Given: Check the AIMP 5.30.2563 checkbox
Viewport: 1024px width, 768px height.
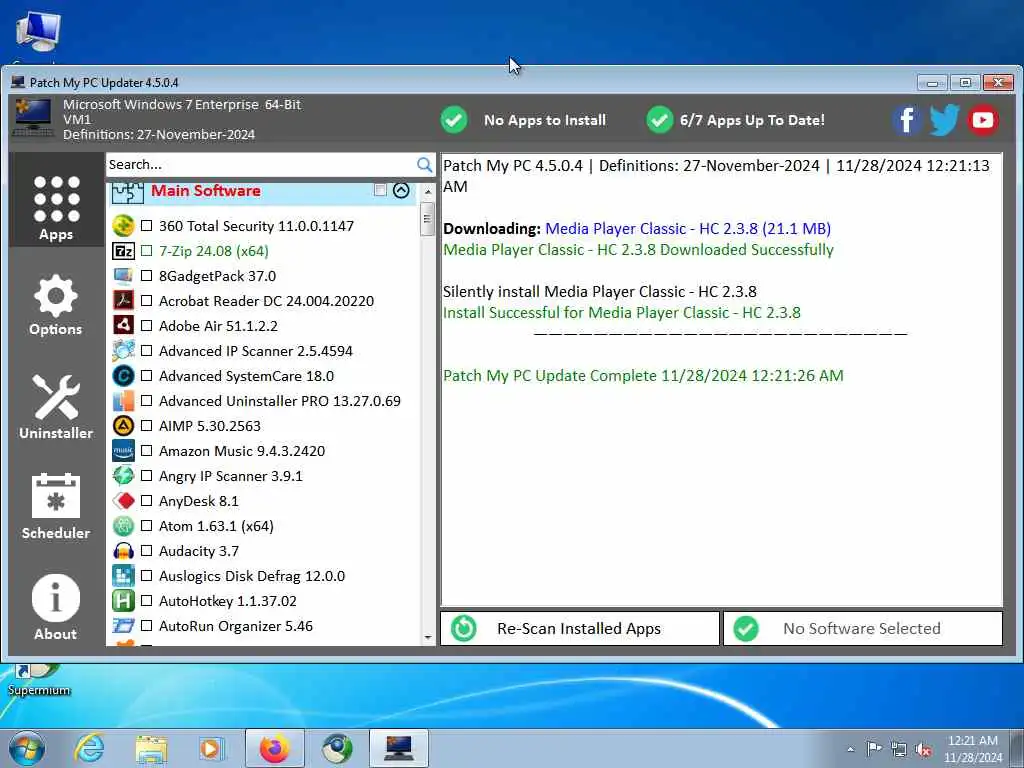Looking at the screenshot, I should pos(146,426).
